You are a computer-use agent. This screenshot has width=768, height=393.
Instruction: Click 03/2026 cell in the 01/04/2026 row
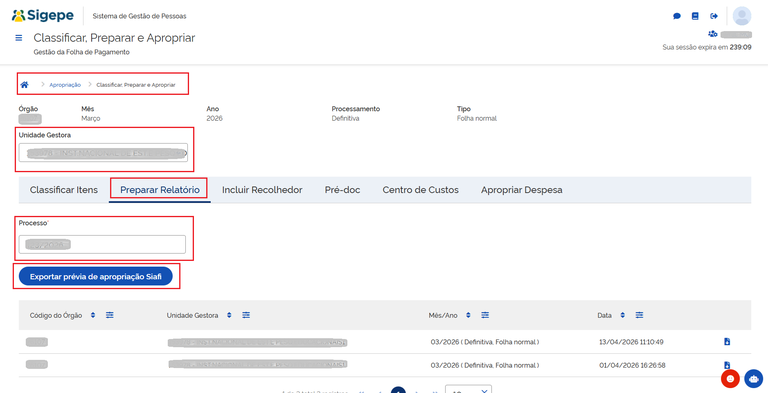tap(485, 365)
